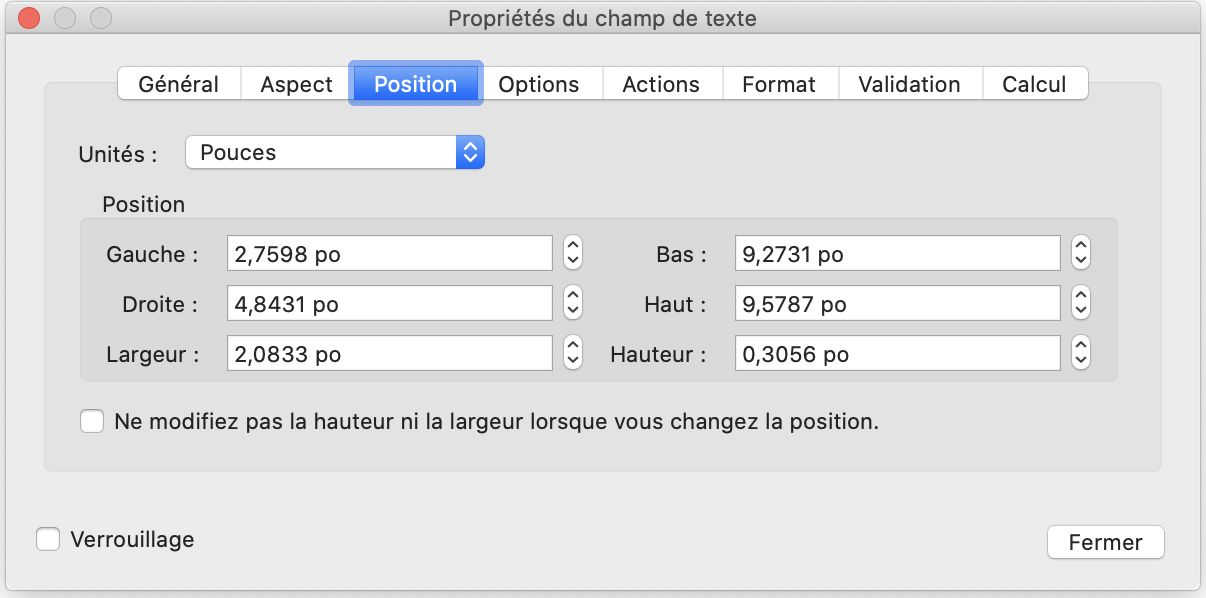
Task: Switch to the Calcul tab
Action: click(x=1036, y=84)
